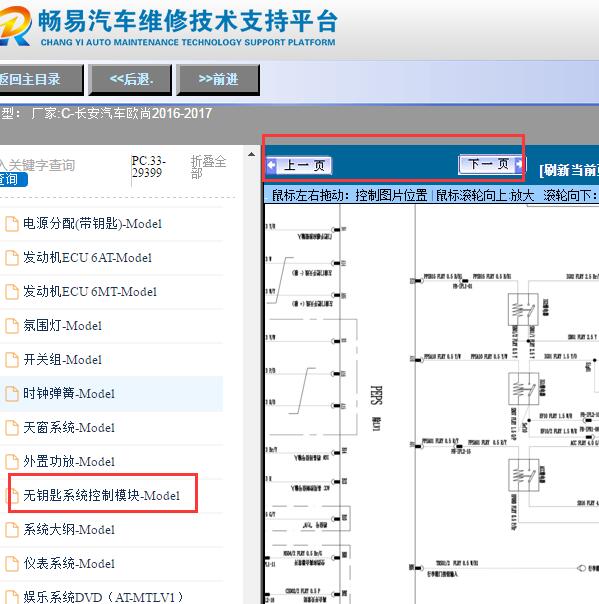The image size is (599, 604).
Task: Click the 厂家:C-长安汽车欧尚2016-2017 text
Action: pos(122,114)
